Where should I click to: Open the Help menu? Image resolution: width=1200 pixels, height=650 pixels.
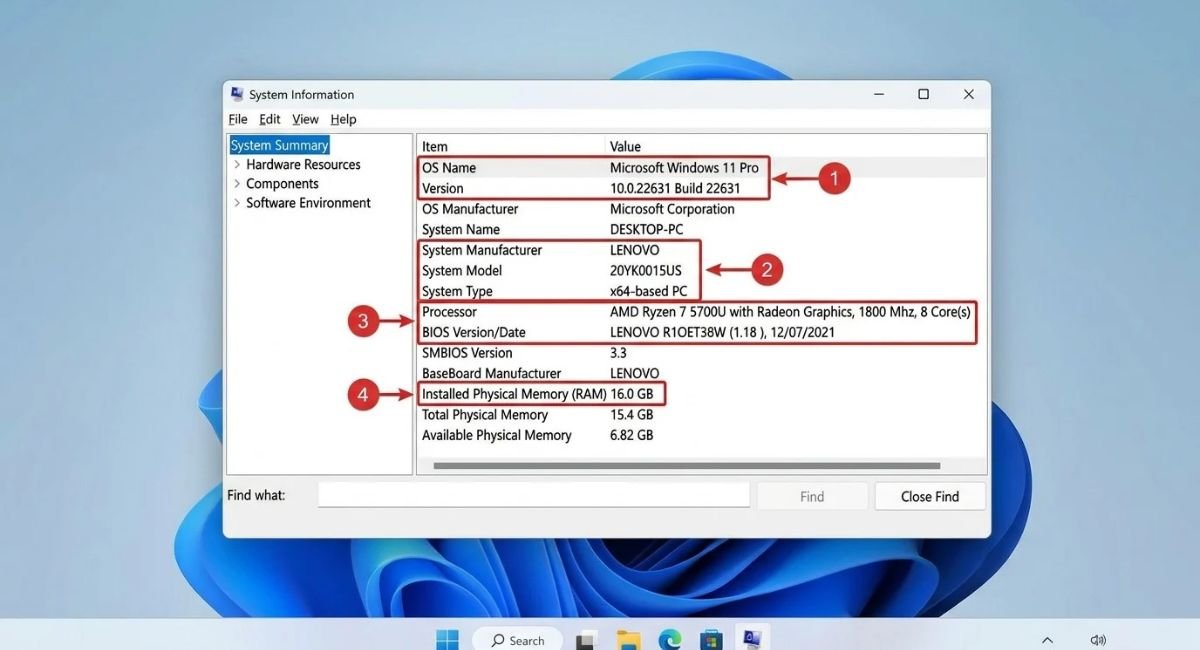pos(343,119)
